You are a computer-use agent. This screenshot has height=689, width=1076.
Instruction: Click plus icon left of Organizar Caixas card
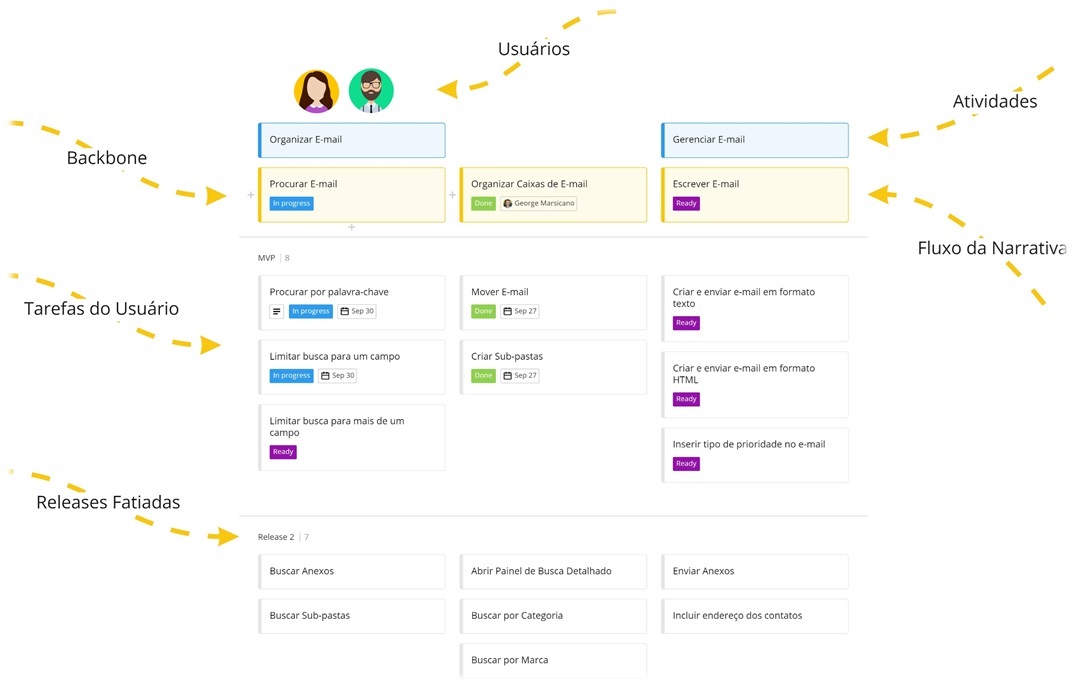point(452,195)
